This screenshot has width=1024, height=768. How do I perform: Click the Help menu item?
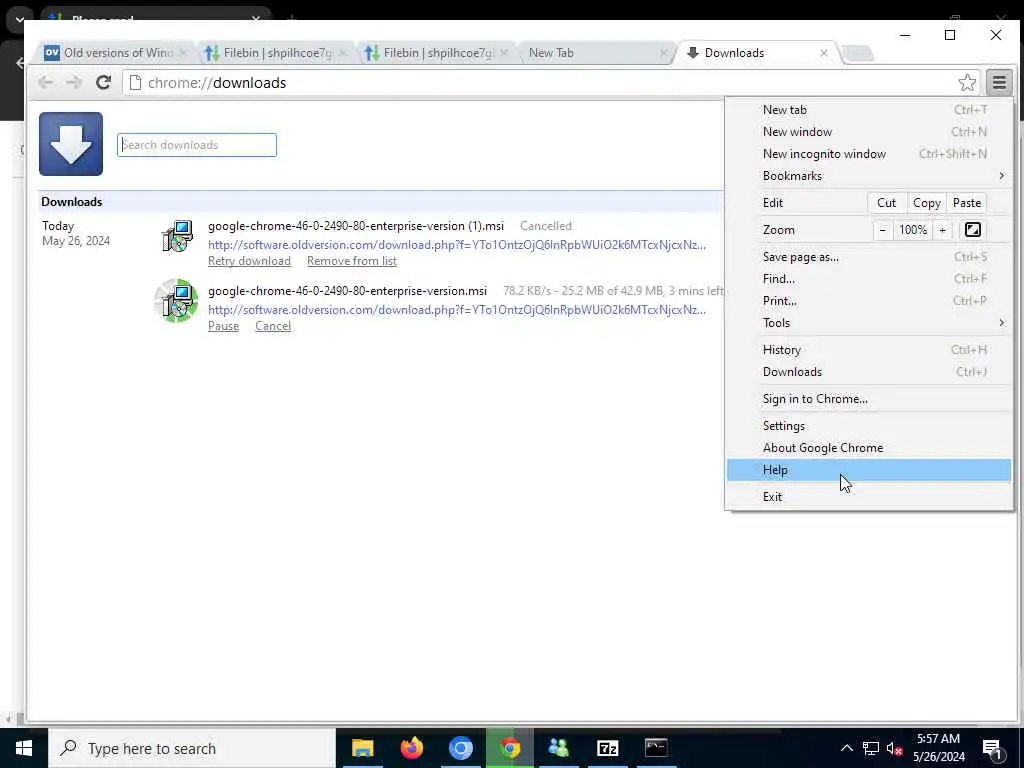click(869, 470)
